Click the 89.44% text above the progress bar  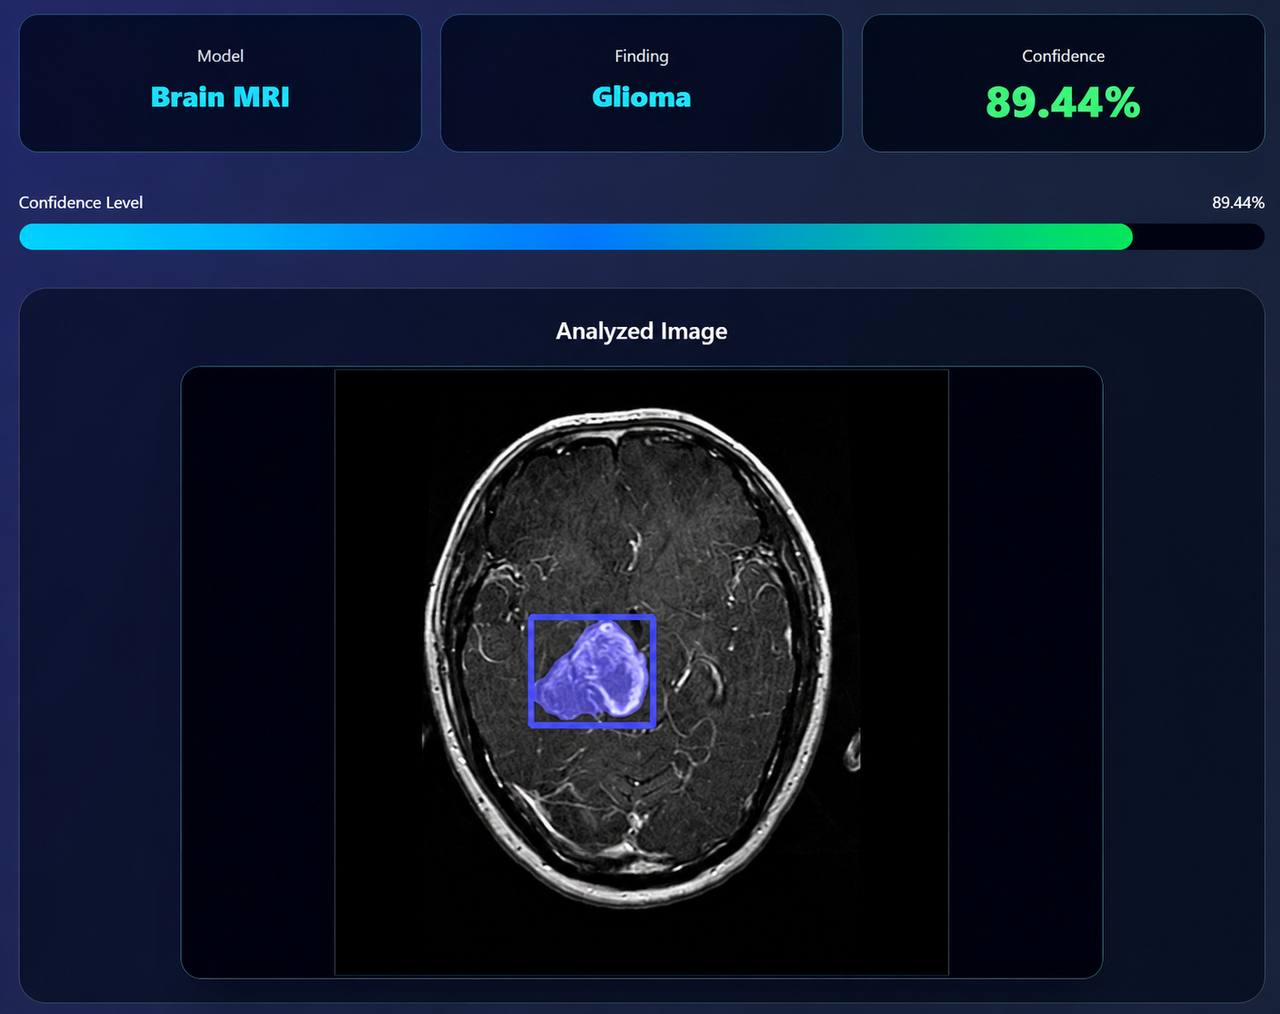point(1238,202)
